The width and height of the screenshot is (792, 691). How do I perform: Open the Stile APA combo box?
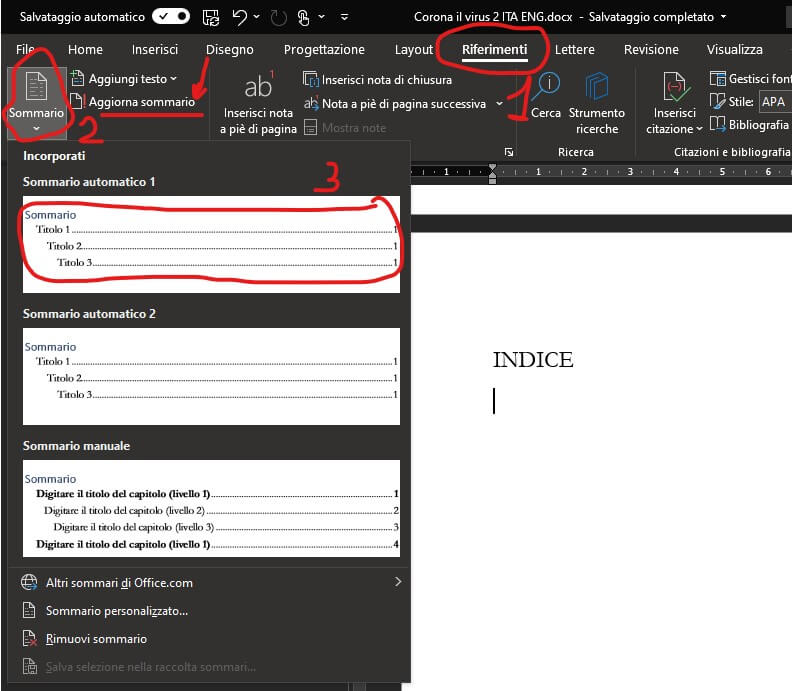pyautogui.click(x=773, y=102)
